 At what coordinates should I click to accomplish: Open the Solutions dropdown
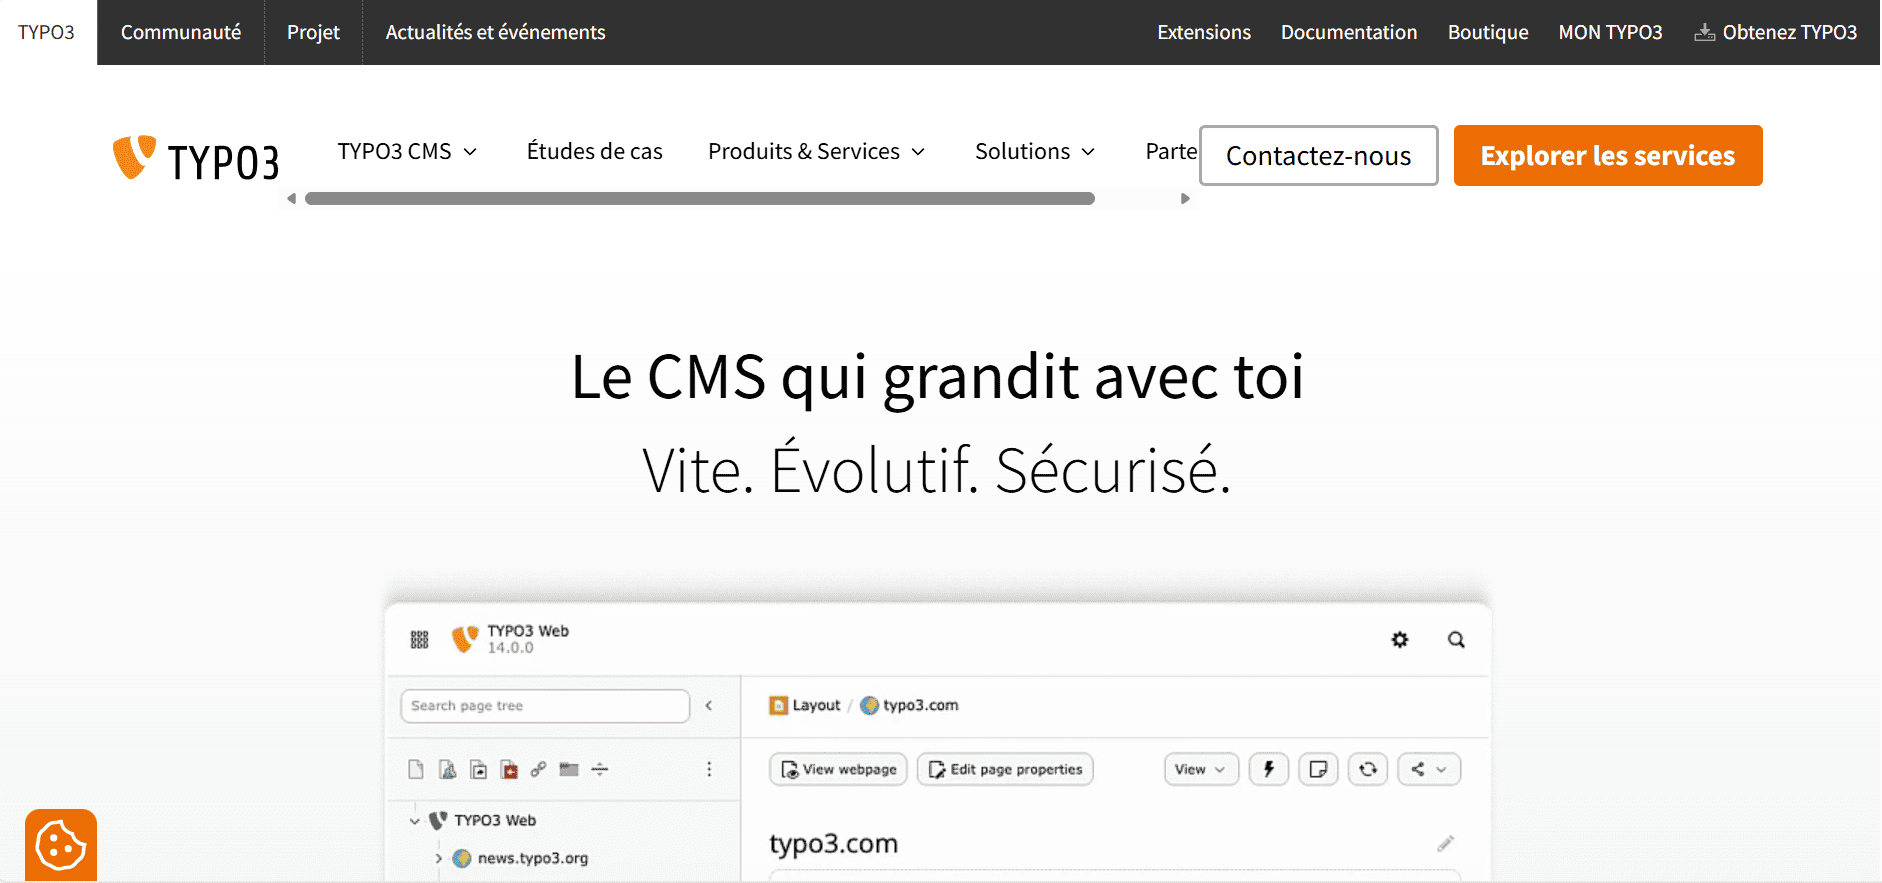click(1035, 151)
